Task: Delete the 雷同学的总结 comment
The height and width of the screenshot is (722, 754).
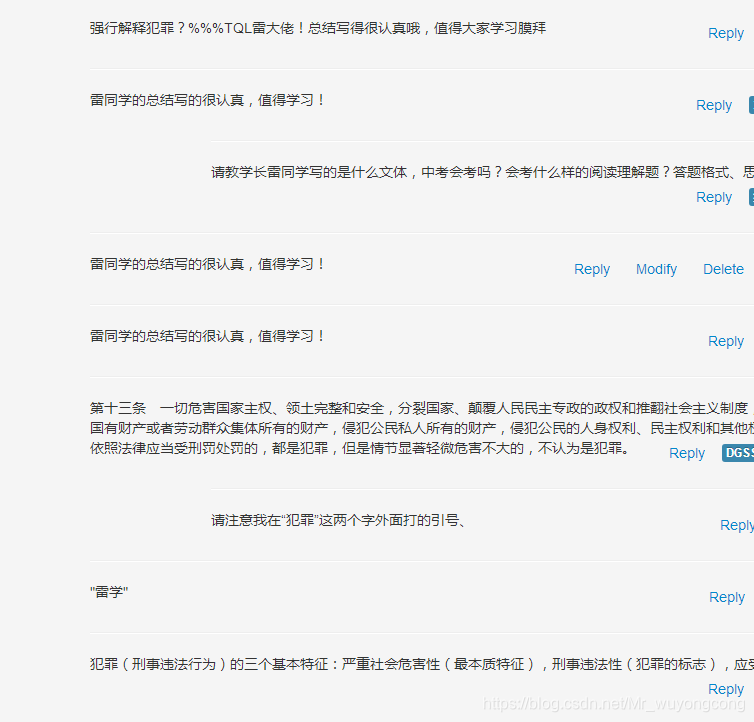Action: (723, 269)
